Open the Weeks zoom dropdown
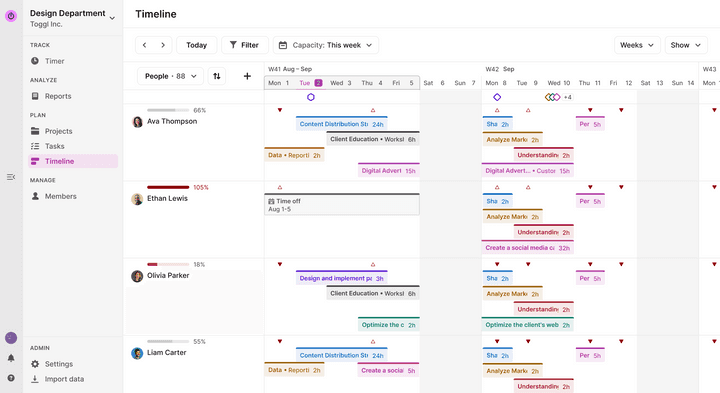720x393 pixels. pos(637,45)
